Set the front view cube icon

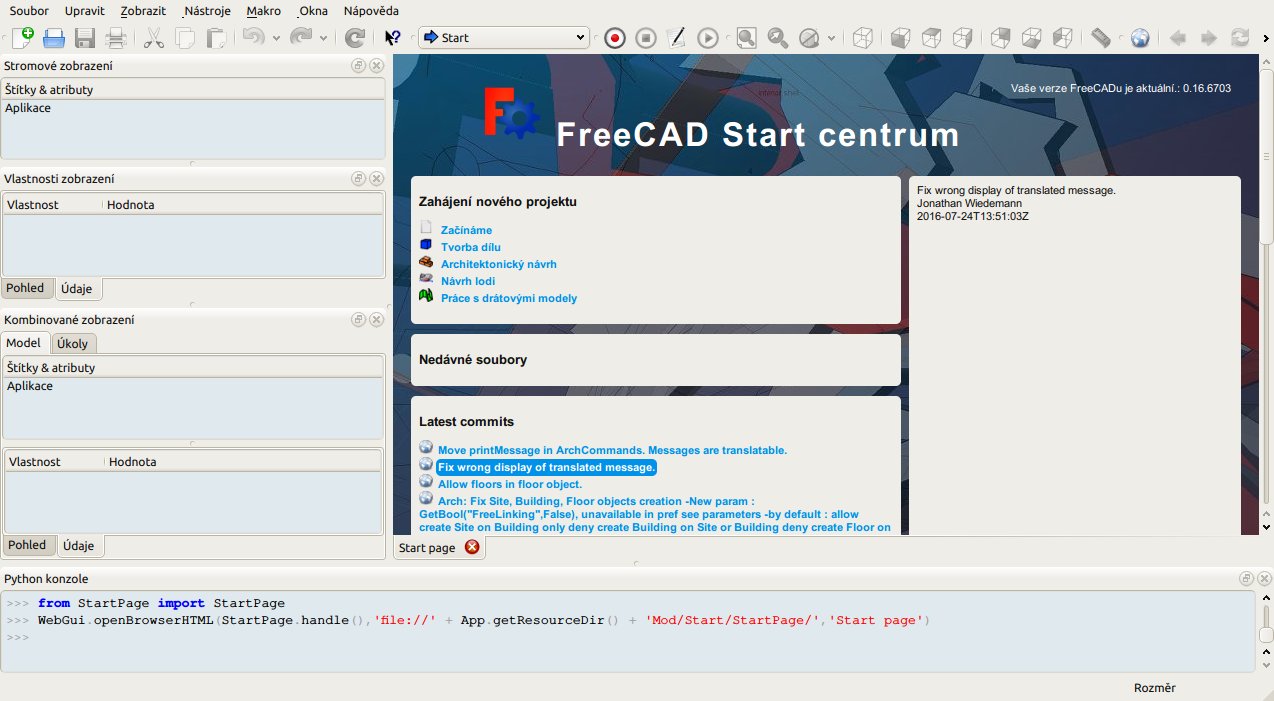coord(900,38)
